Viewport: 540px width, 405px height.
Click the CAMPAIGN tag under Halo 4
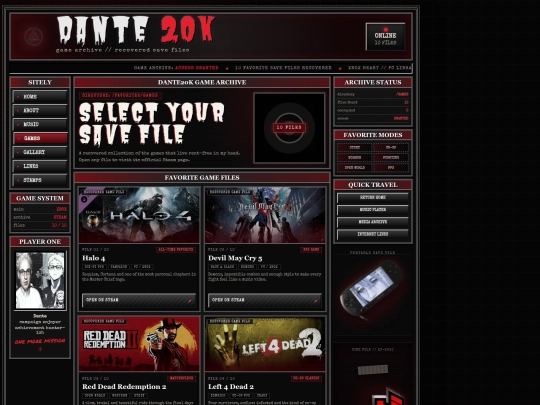119,267
